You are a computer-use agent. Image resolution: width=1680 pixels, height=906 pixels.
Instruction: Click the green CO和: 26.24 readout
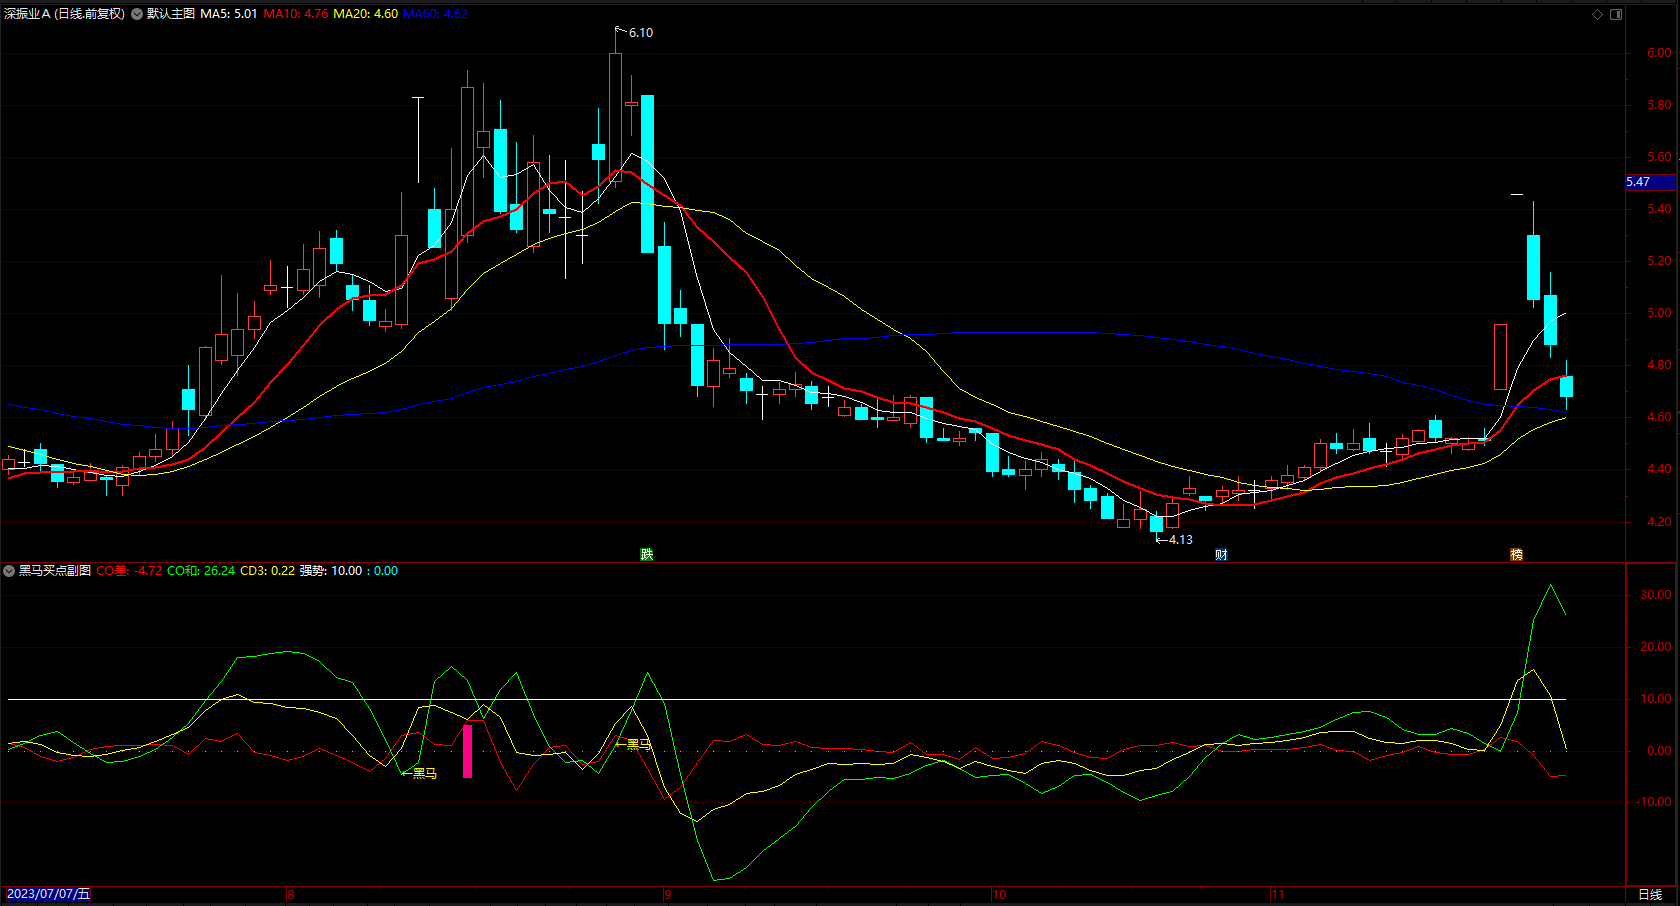(201, 571)
